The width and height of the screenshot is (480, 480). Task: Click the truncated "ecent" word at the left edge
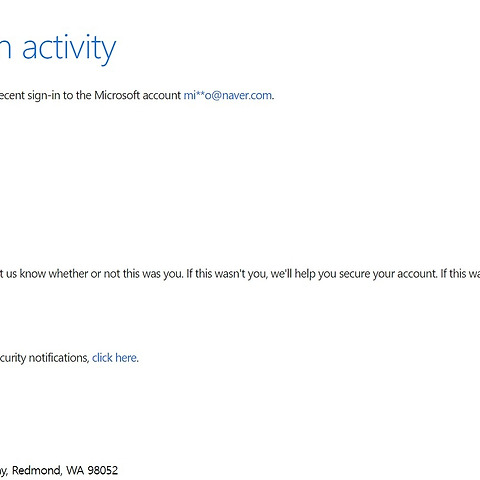coord(12,96)
